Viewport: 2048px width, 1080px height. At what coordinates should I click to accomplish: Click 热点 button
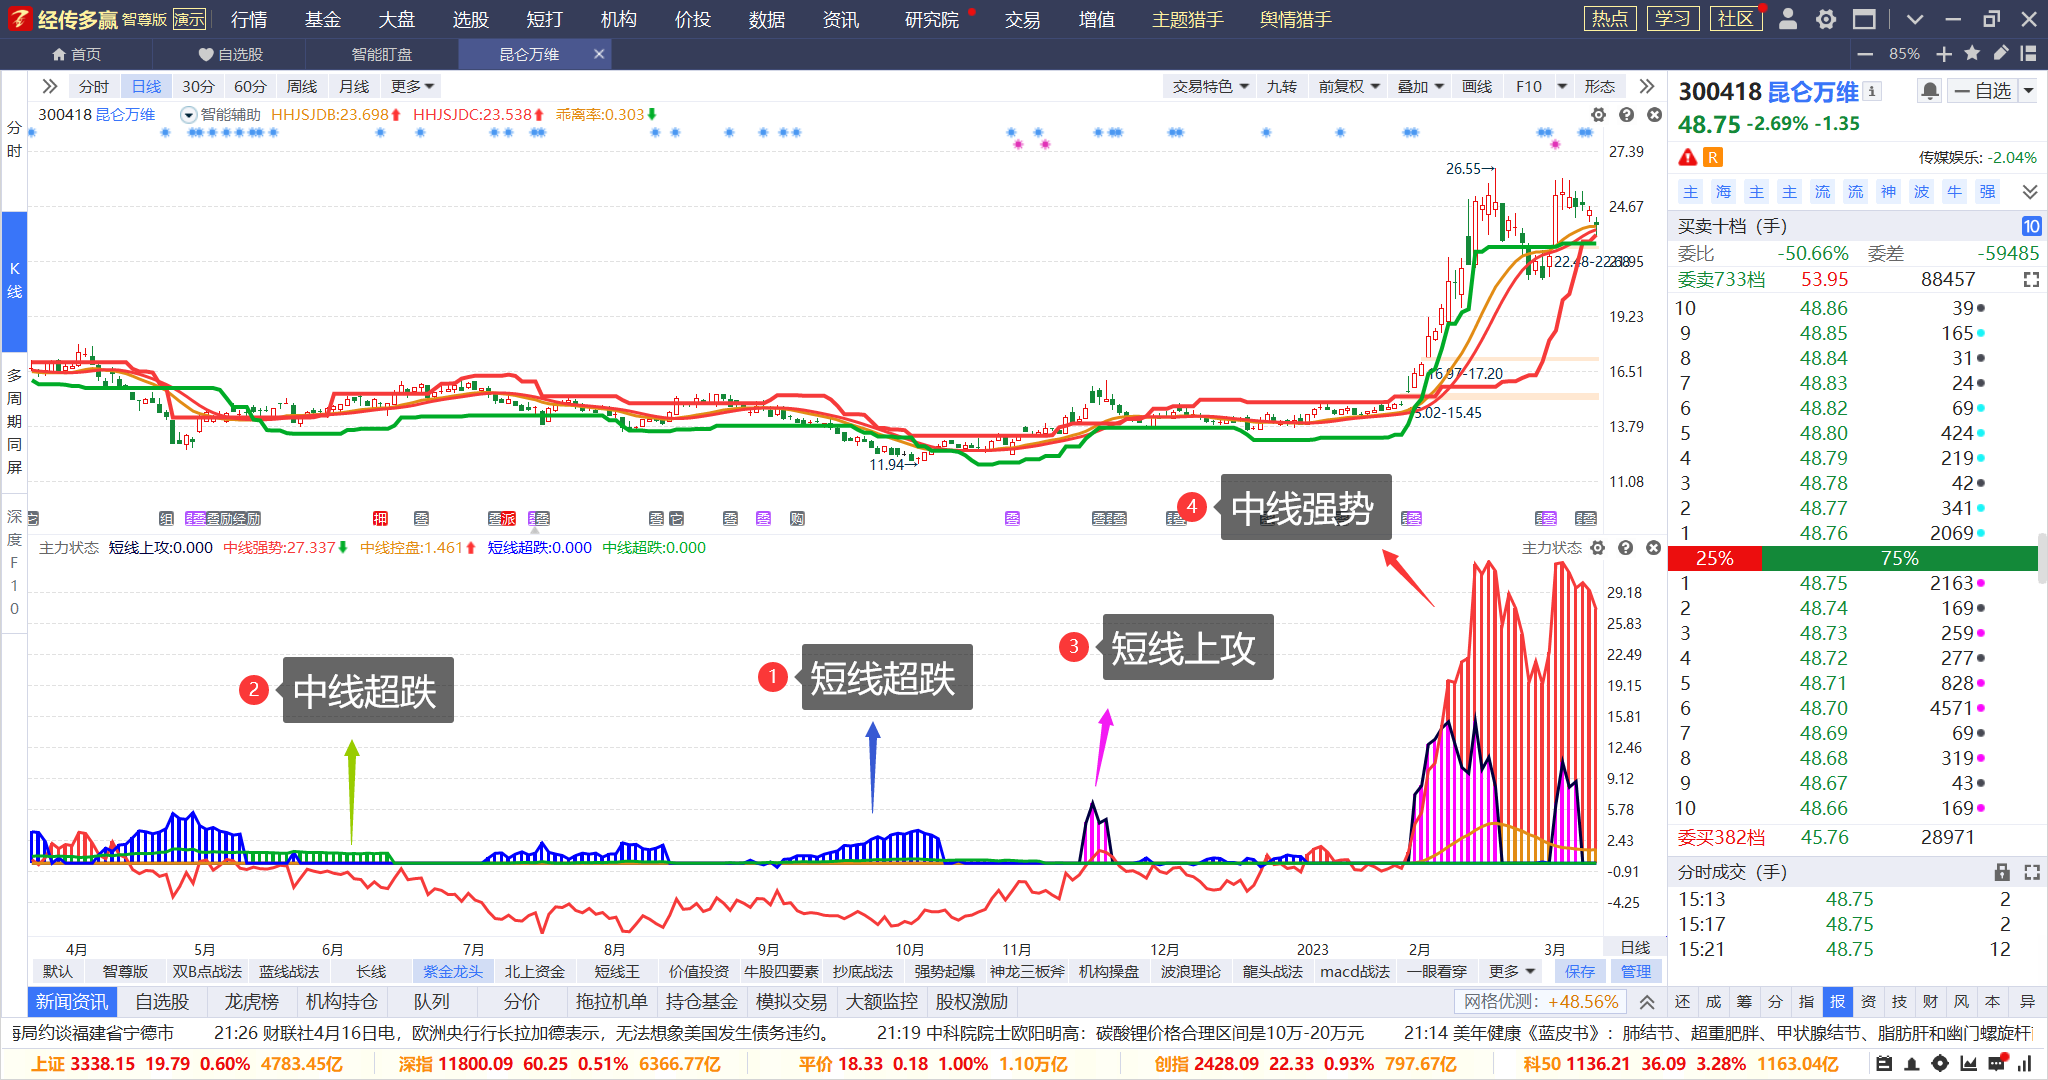tap(1610, 19)
